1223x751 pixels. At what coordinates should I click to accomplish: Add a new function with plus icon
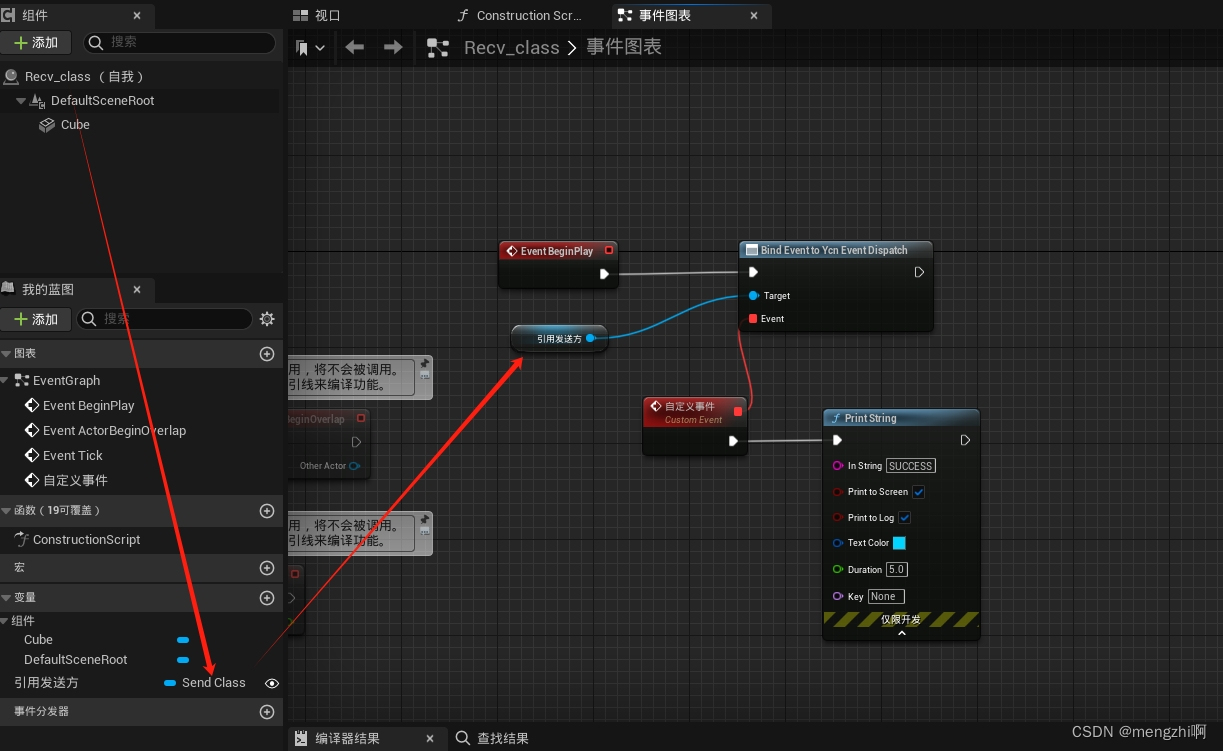[x=267, y=511]
